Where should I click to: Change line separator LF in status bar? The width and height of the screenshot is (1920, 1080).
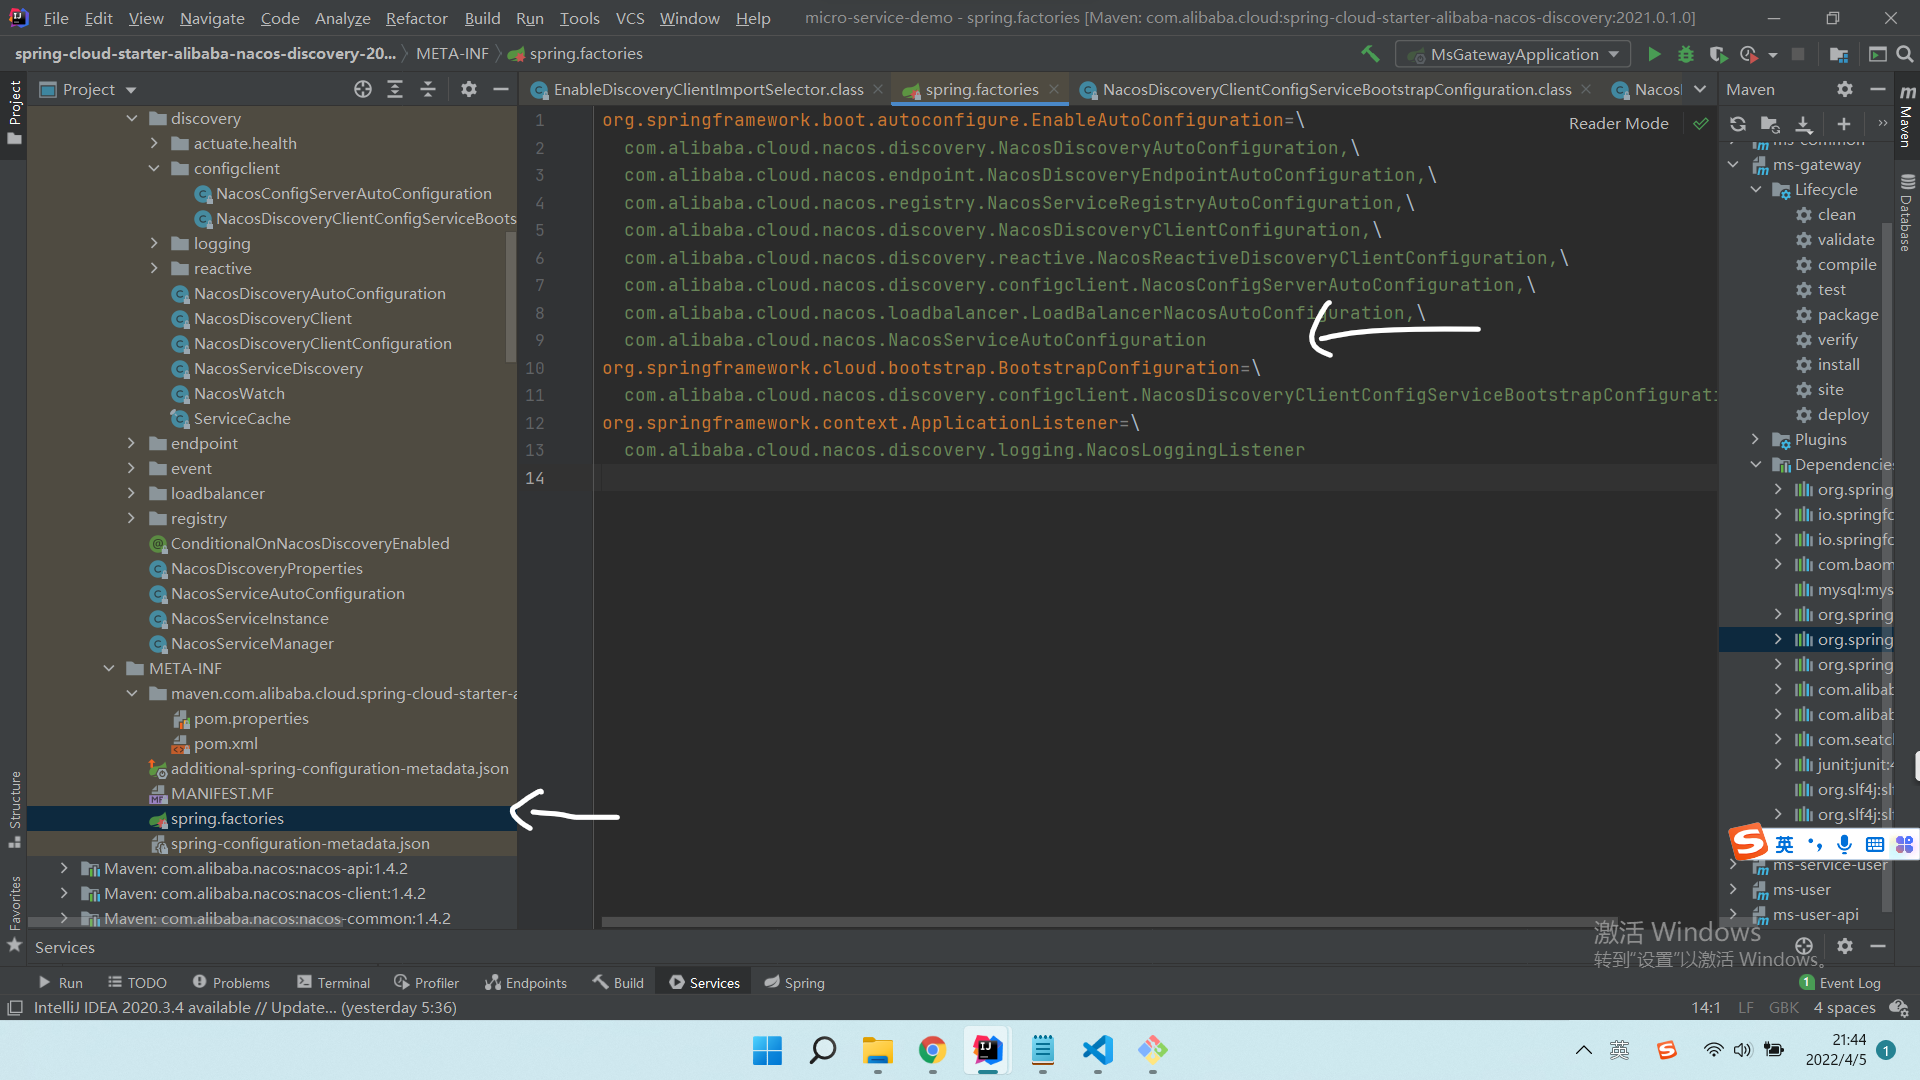[1746, 1008]
